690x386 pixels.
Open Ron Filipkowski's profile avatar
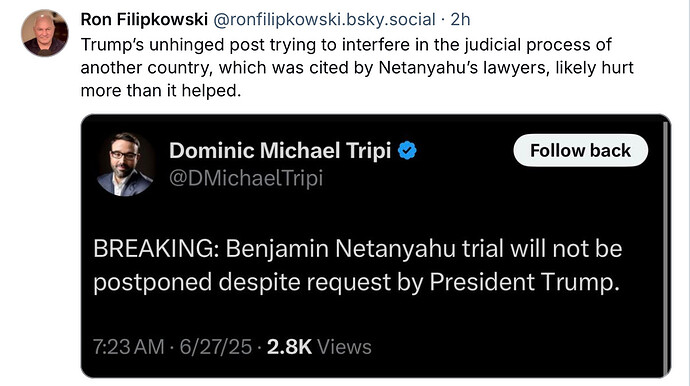(45, 33)
